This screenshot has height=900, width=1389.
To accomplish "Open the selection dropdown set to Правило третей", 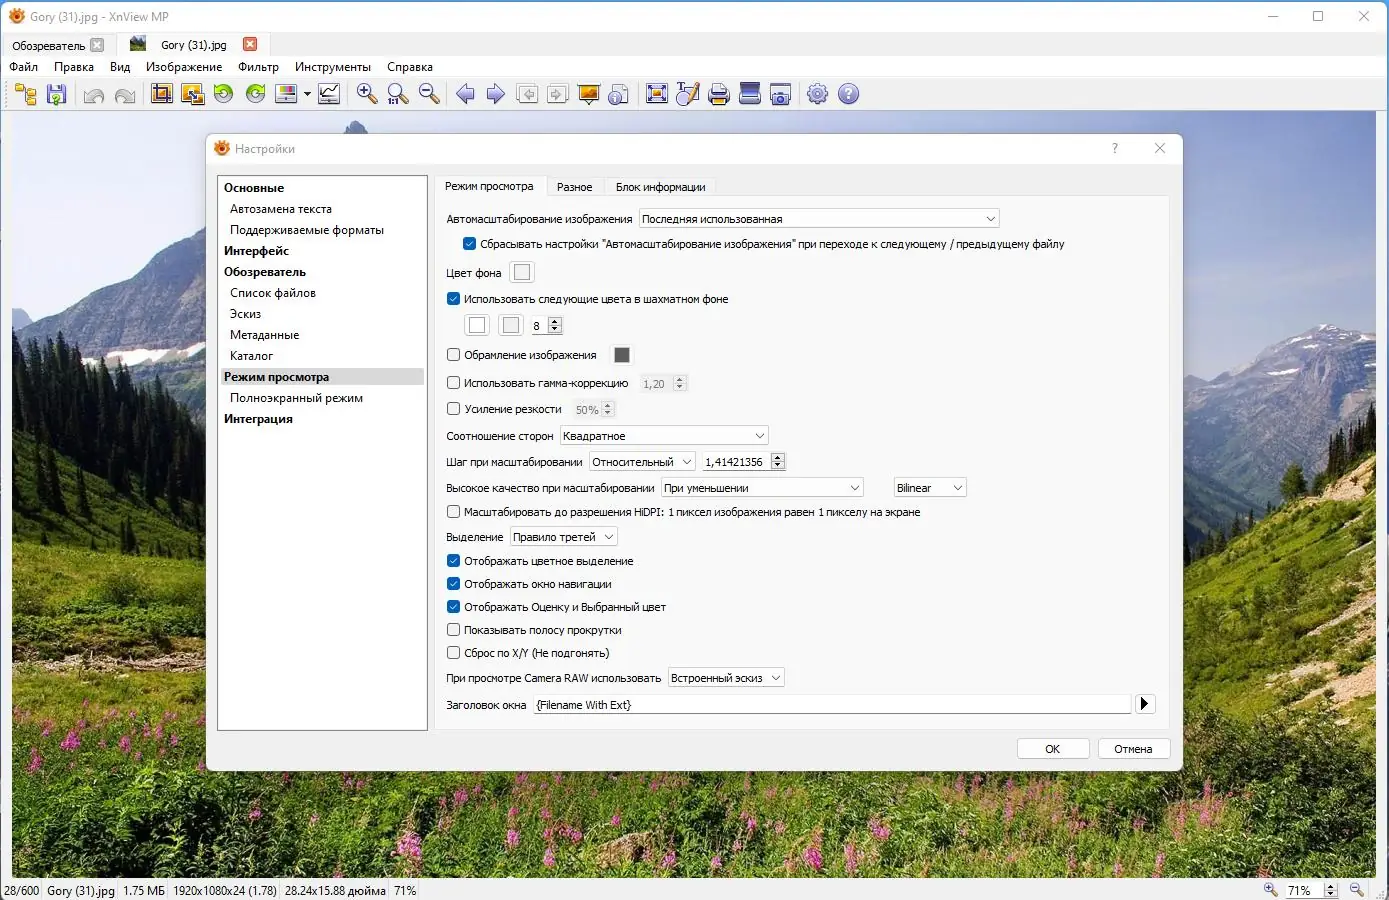I will point(563,537).
